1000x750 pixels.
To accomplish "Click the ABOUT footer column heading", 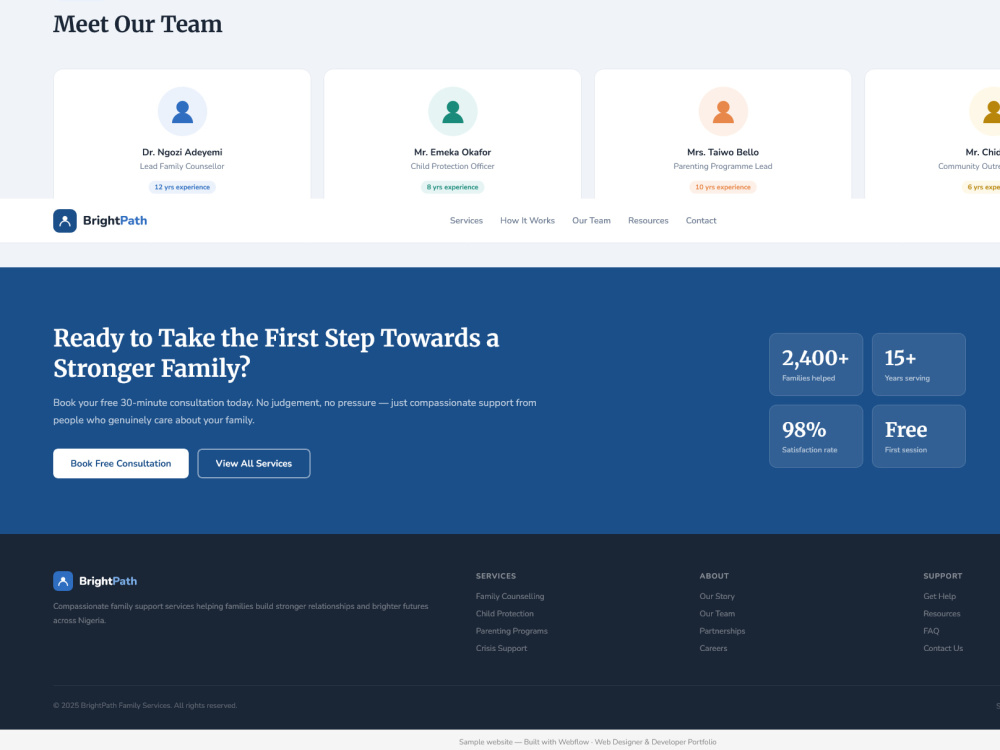I will click(714, 576).
